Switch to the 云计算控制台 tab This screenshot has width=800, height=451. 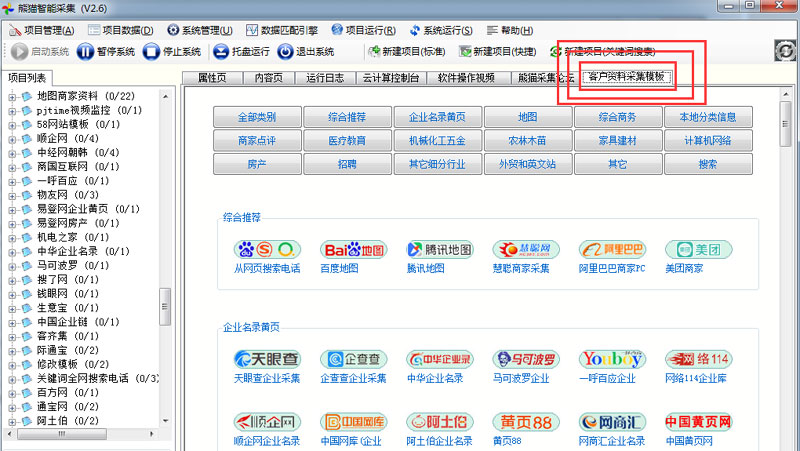[390, 78]
